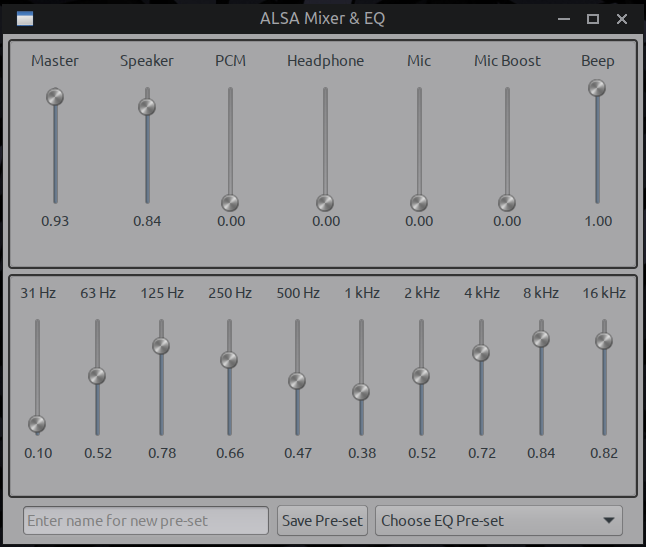Click the 31 Hz band label
646x547 pixels.
pos(38,293)
